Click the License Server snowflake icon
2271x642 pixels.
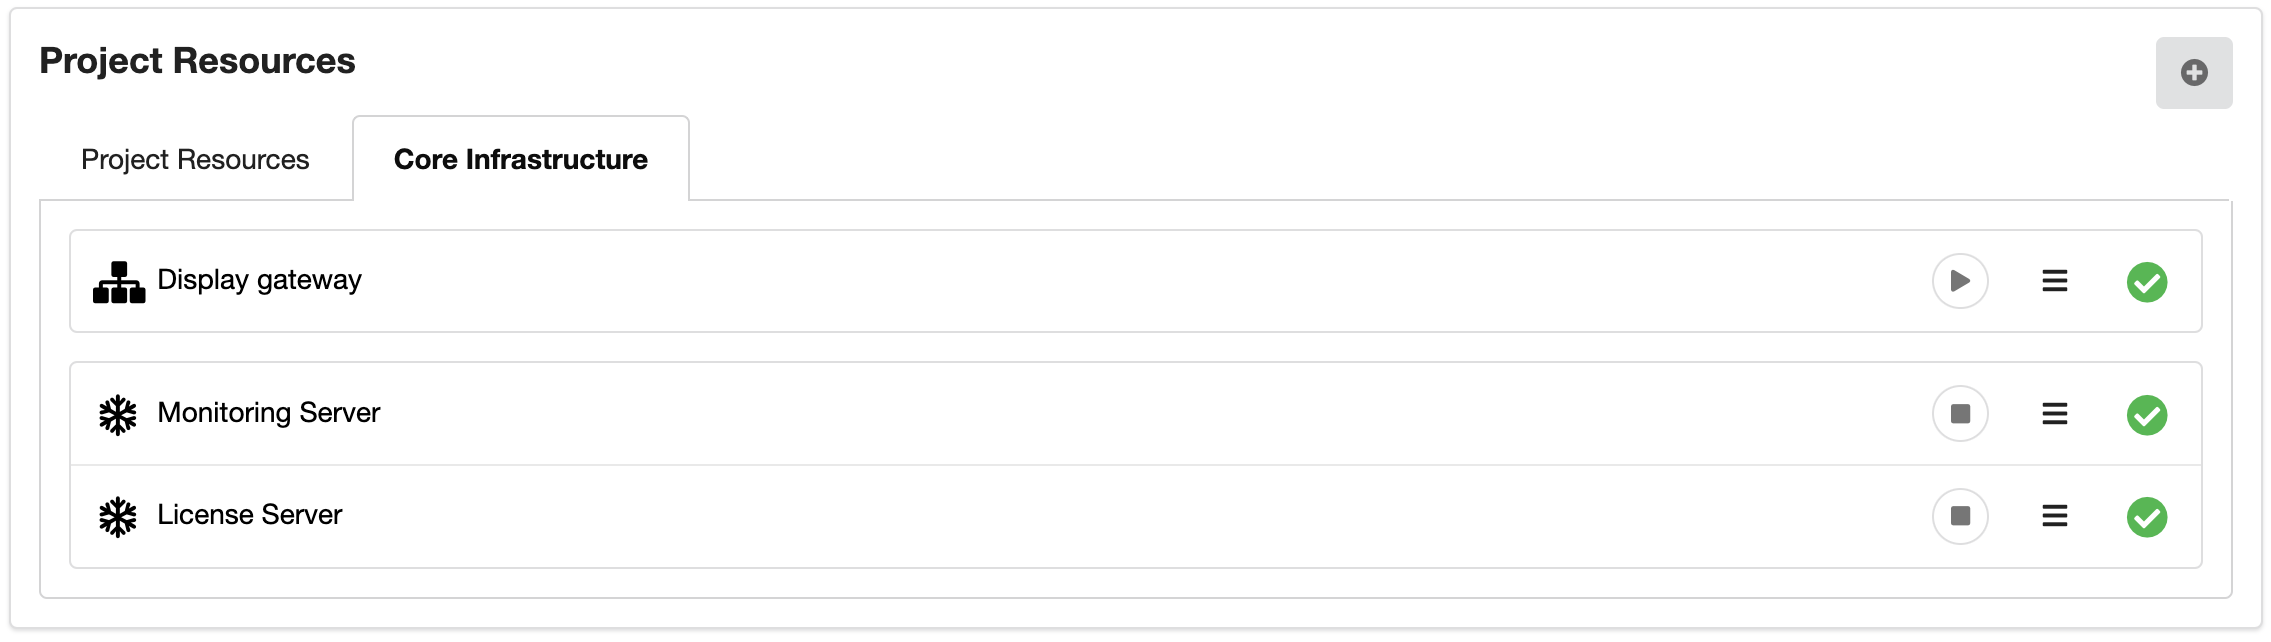[x=118, y=517]
